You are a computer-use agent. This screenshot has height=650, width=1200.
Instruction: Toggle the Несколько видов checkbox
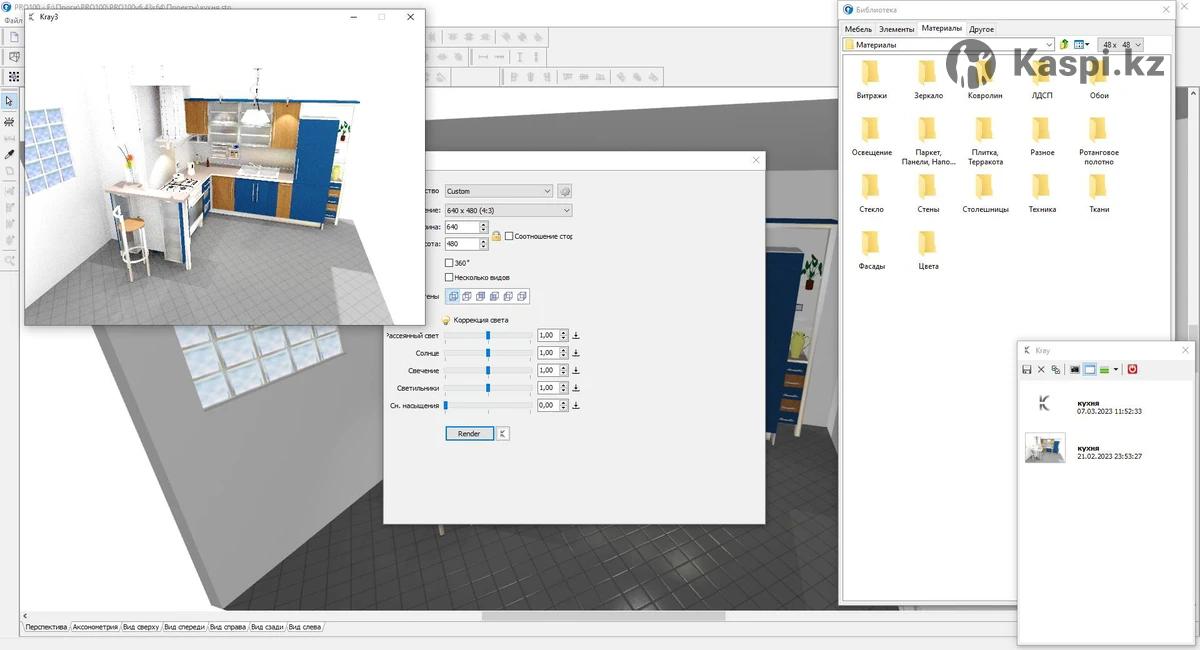[x=449, y=277]
